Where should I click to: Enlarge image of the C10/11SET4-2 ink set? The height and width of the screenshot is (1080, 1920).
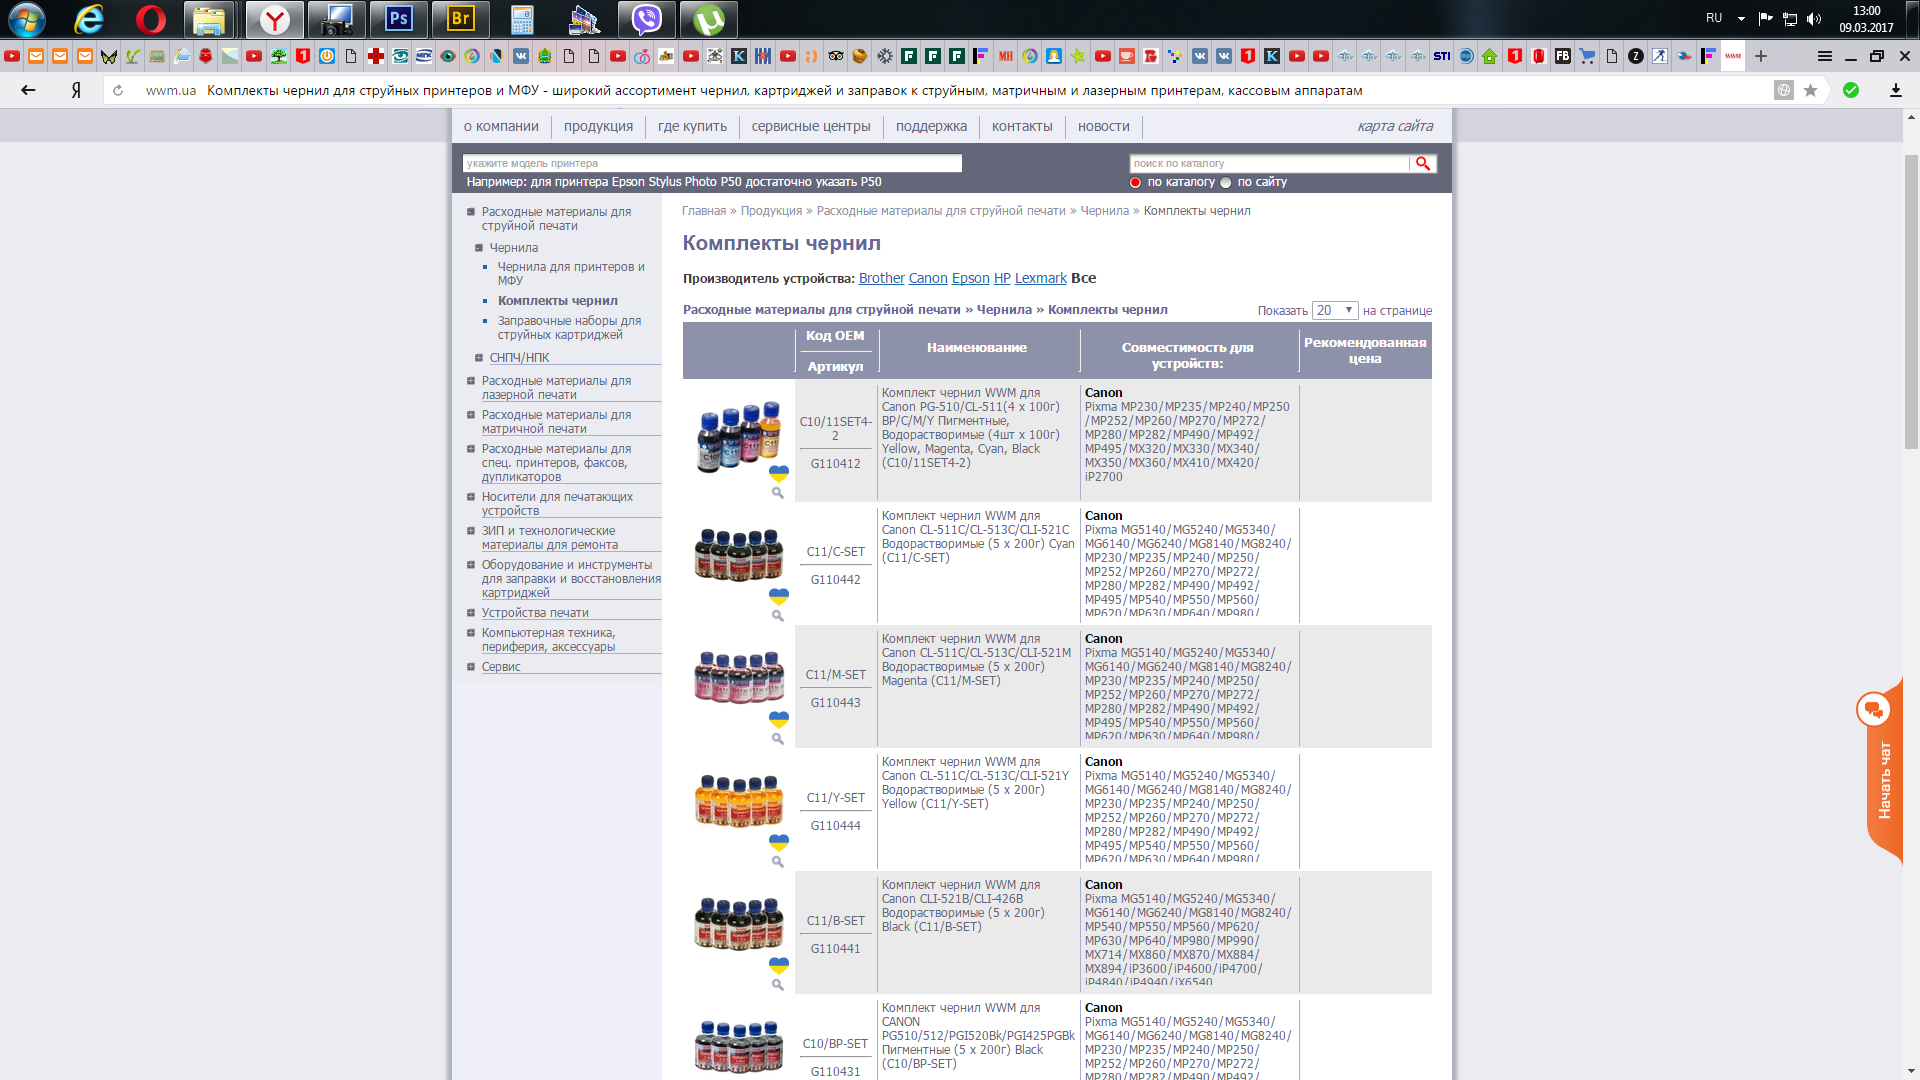click(777, 493)
